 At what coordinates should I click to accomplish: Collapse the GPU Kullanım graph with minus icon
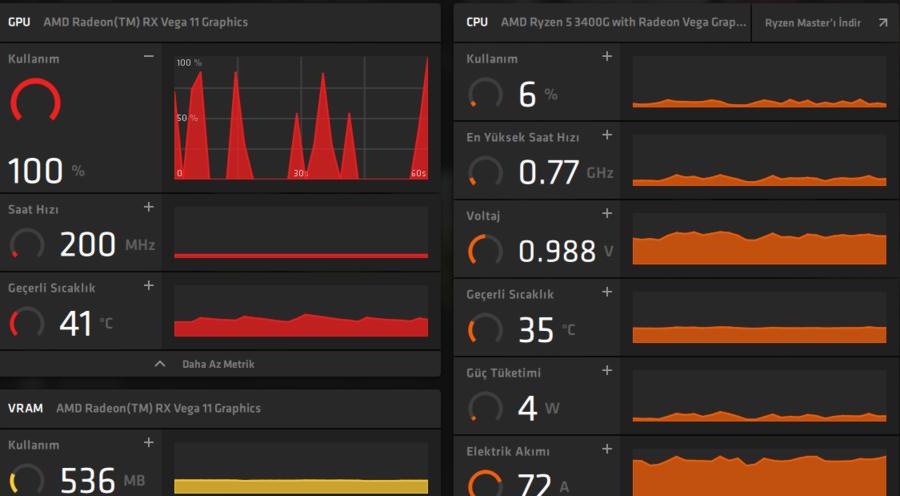point(149,57)
